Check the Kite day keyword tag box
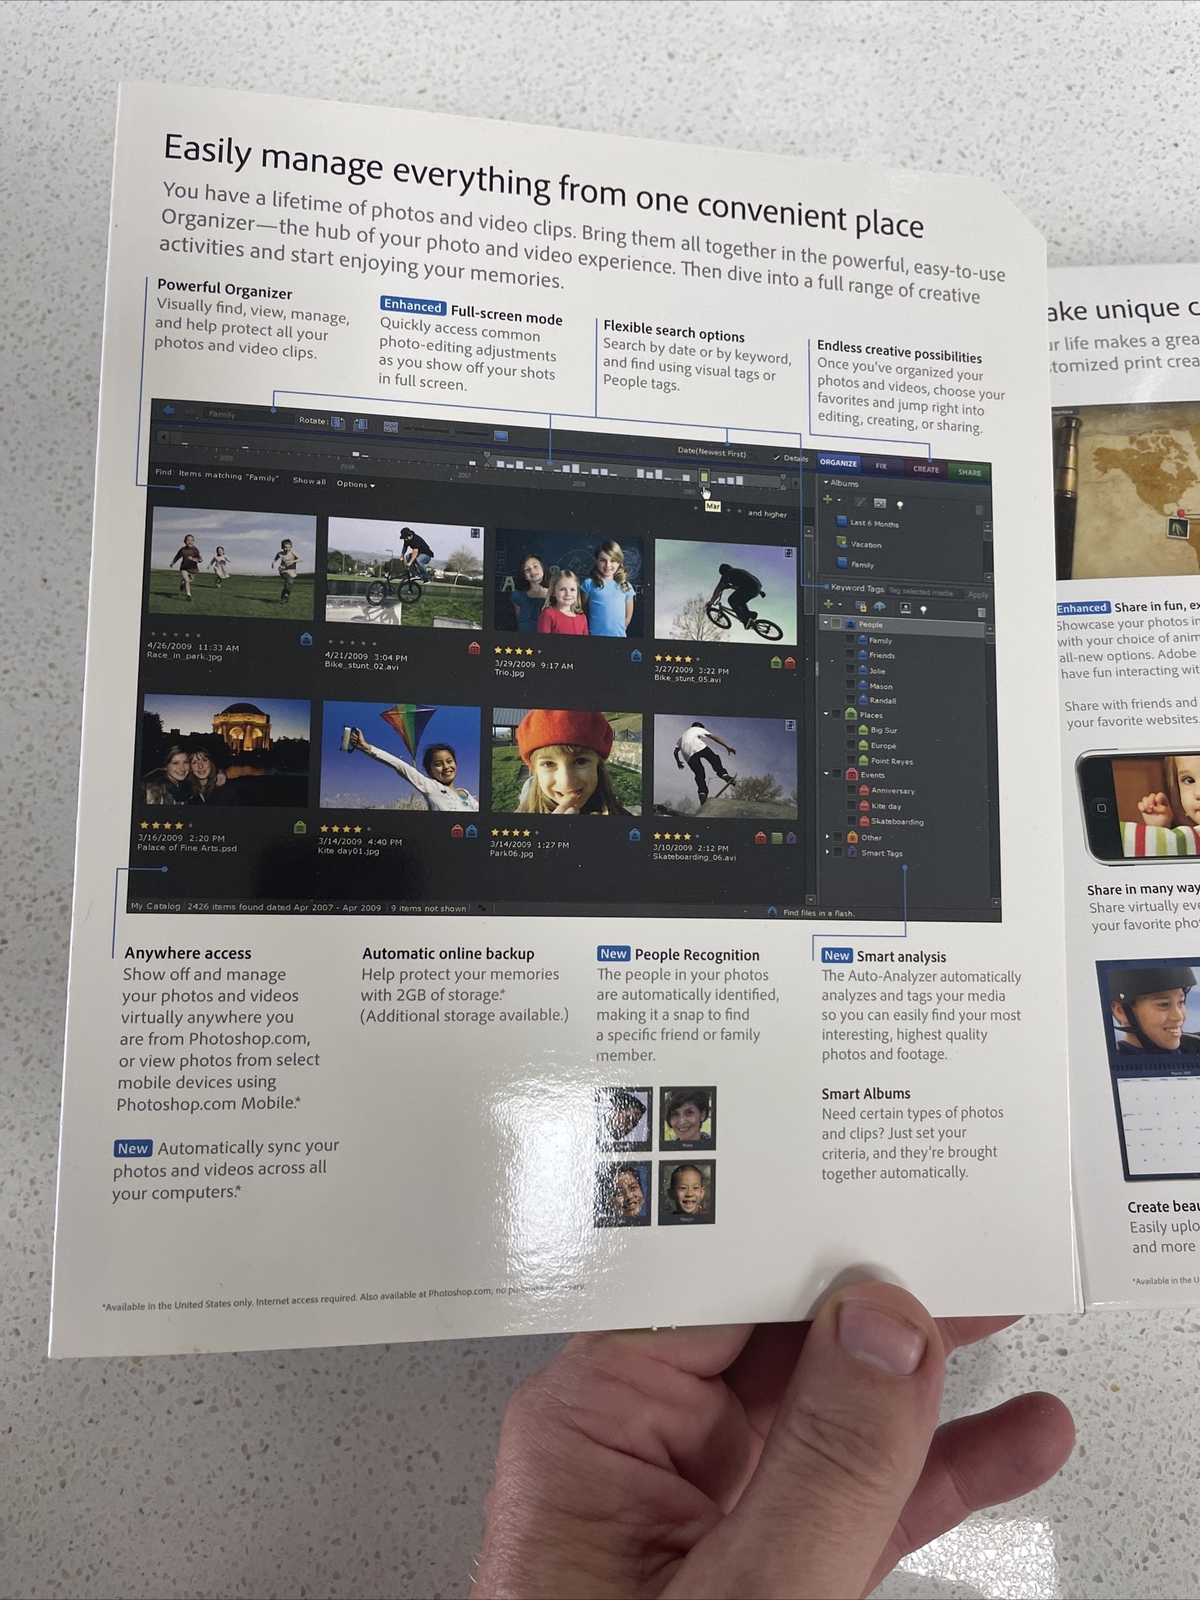Image resolution: width=1200 pixels, height=1600 pixels. pos(851,805)
